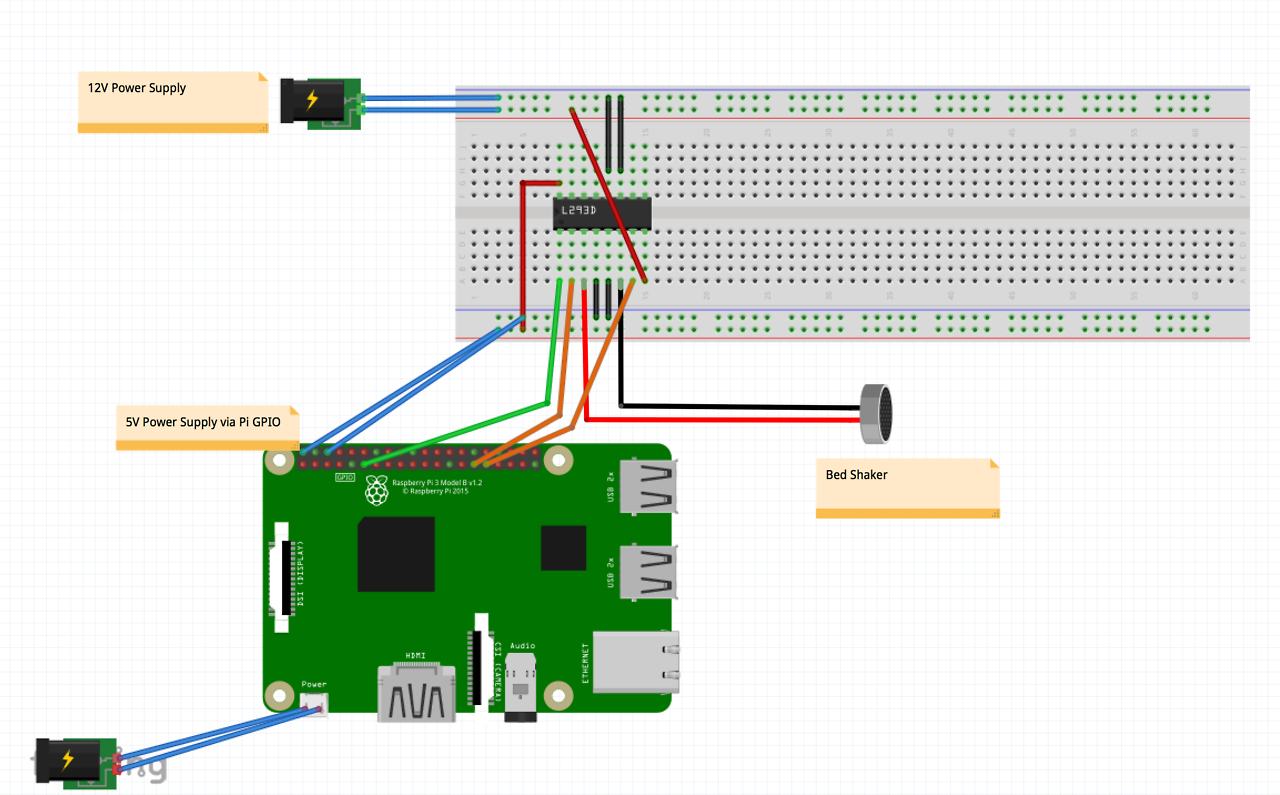This screenshot has width=1280, height=795.
Task: Click the Raspberry Pi raspberry logo
Action: click(x=376, y=490)
